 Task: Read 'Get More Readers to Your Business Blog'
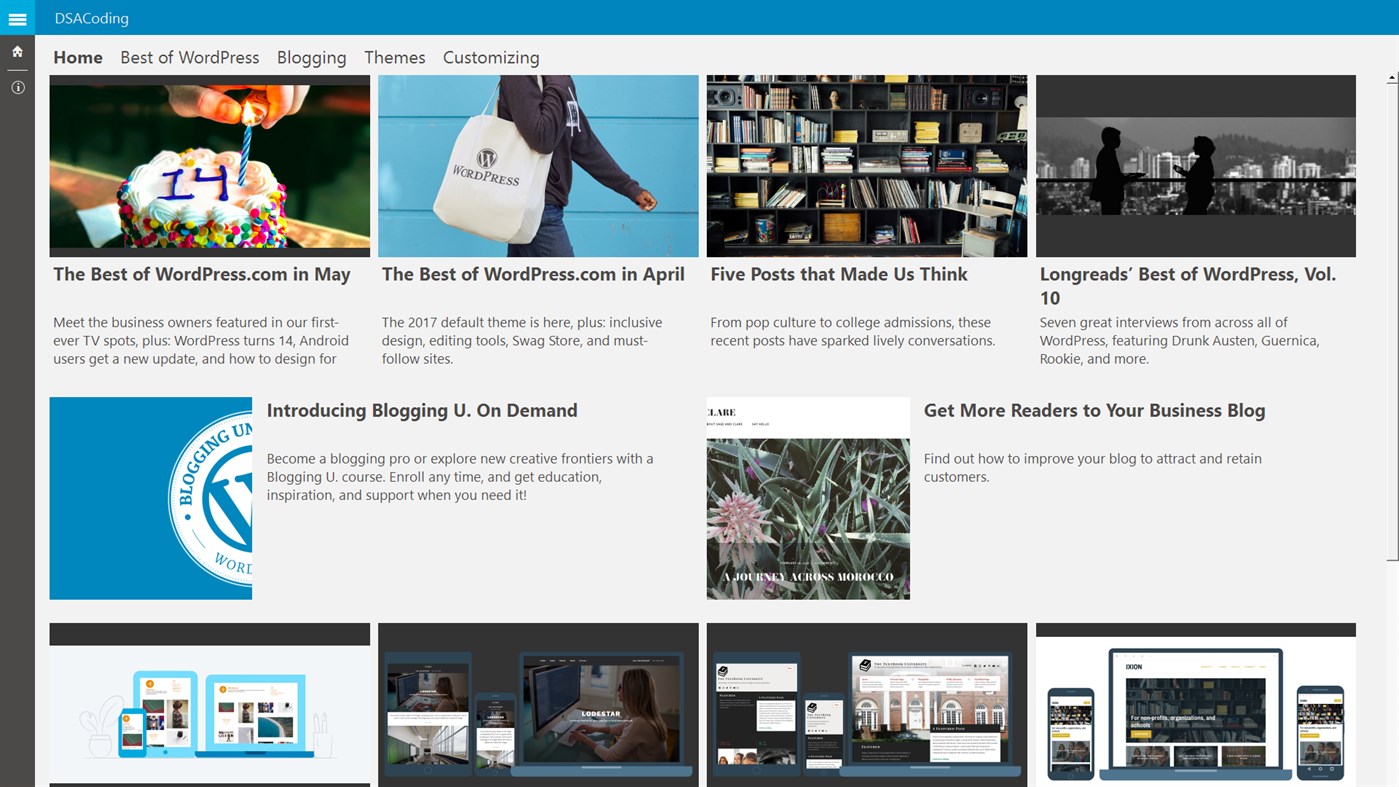pyautogui.click(x=1095, y=411)
